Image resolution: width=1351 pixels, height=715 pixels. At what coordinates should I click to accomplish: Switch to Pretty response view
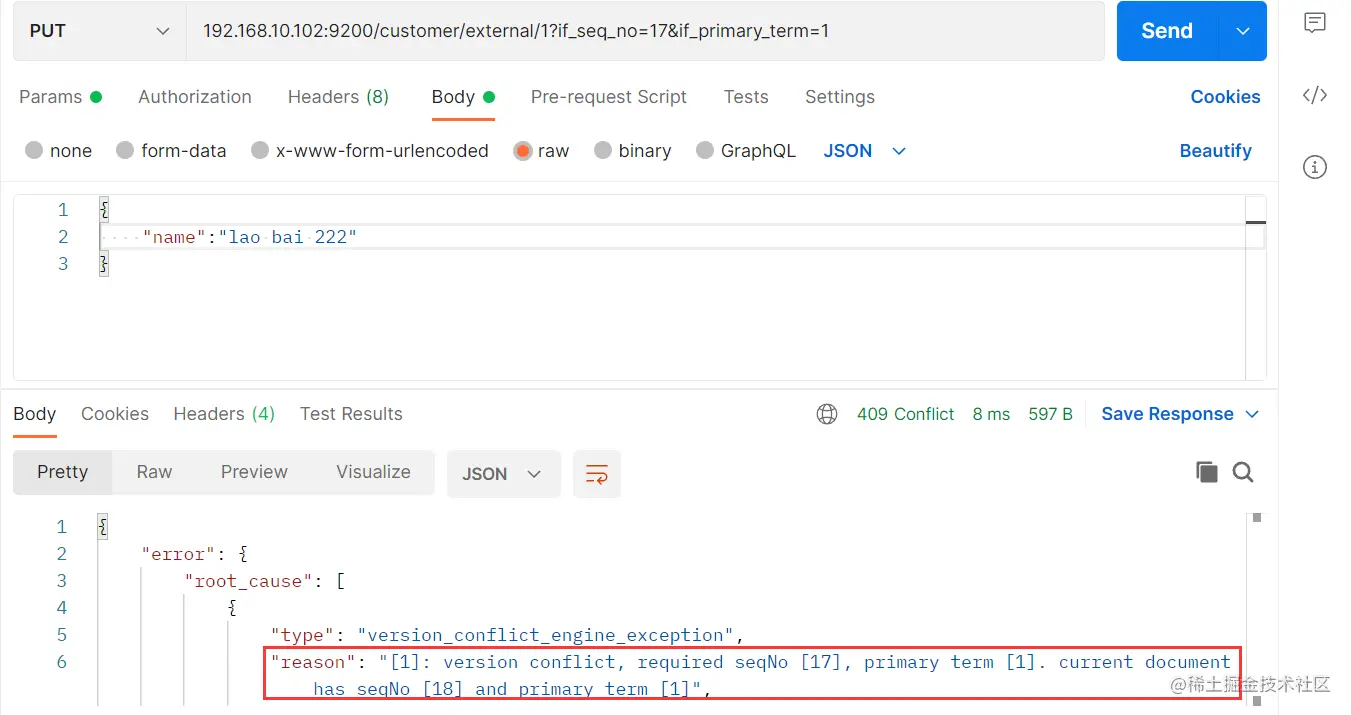[62, 472]
